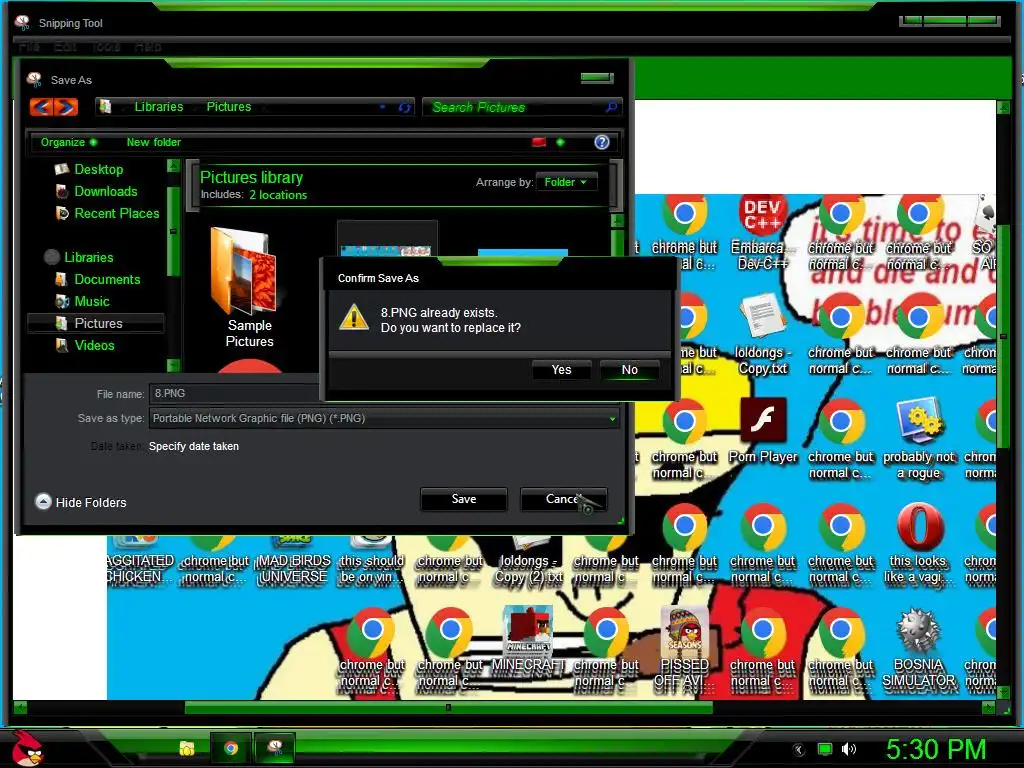Click the Snipping Tool horizontal scrollbar thumb
The width and height of the screenshot is (1024, 768).
449,707
